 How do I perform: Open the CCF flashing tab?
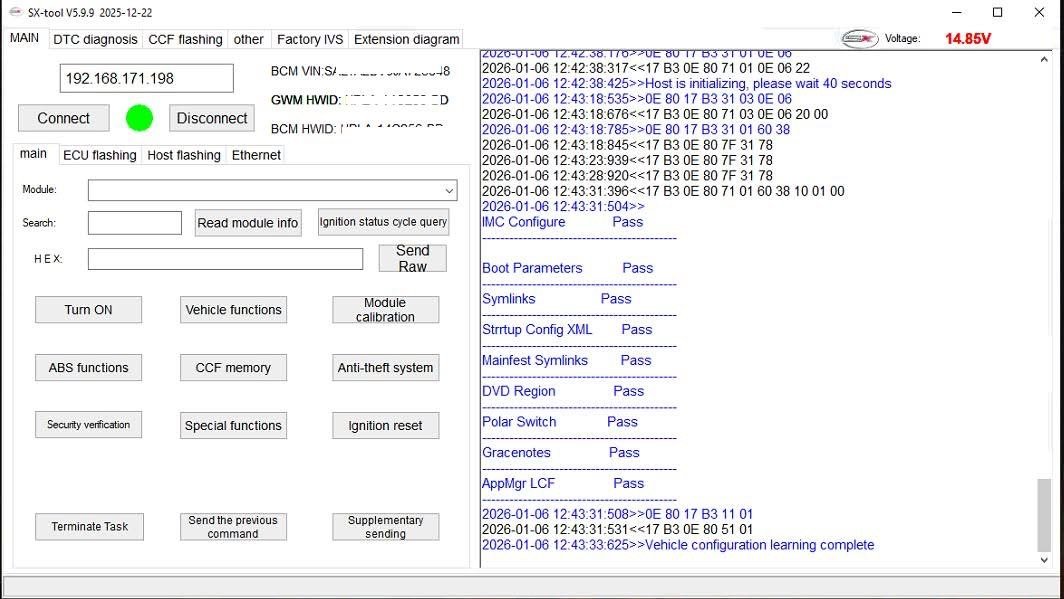185,39
